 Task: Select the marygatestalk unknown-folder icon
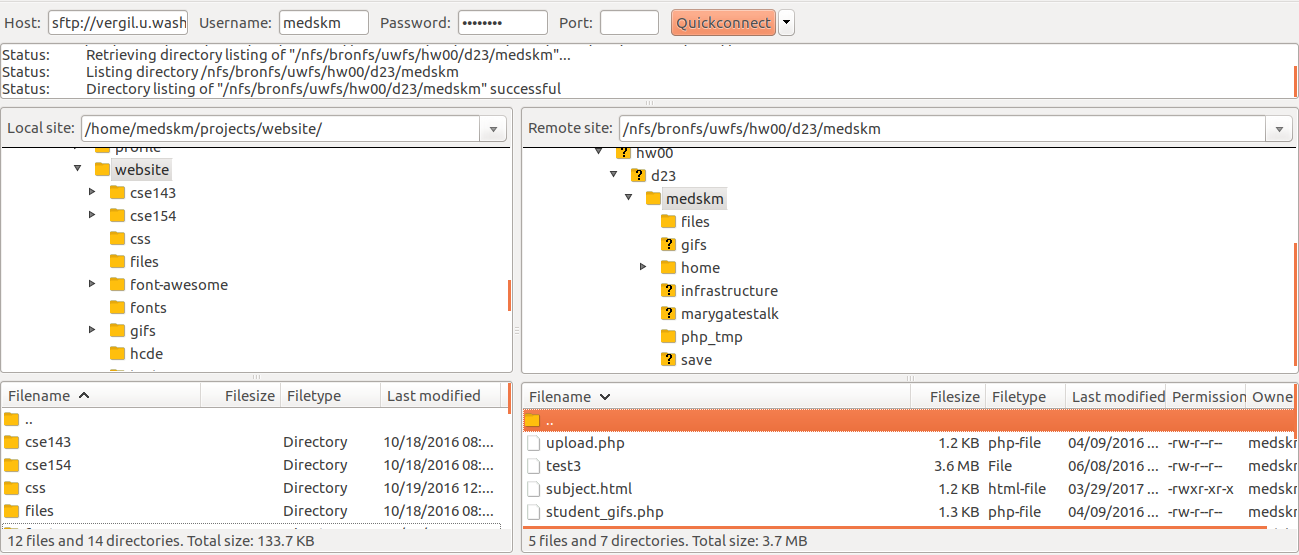pos(668,313)
